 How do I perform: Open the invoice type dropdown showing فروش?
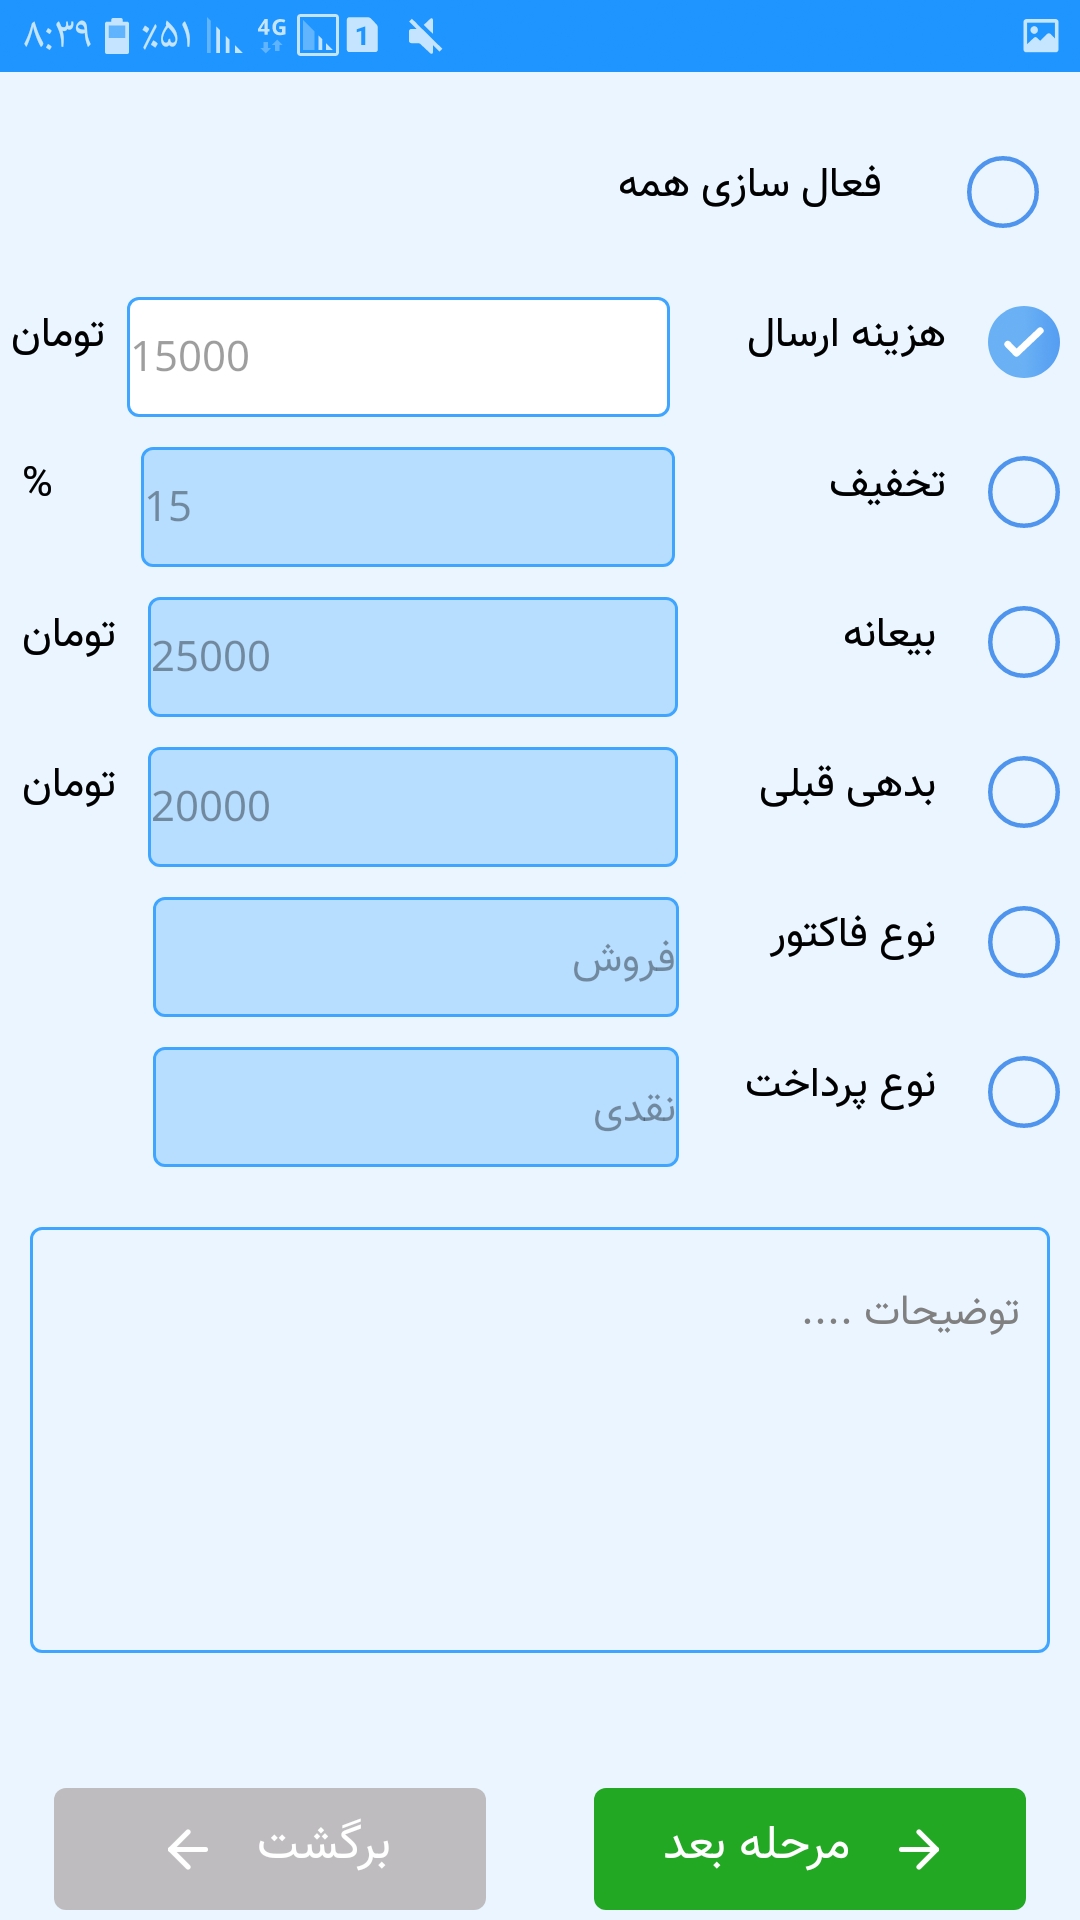[416, 957]
